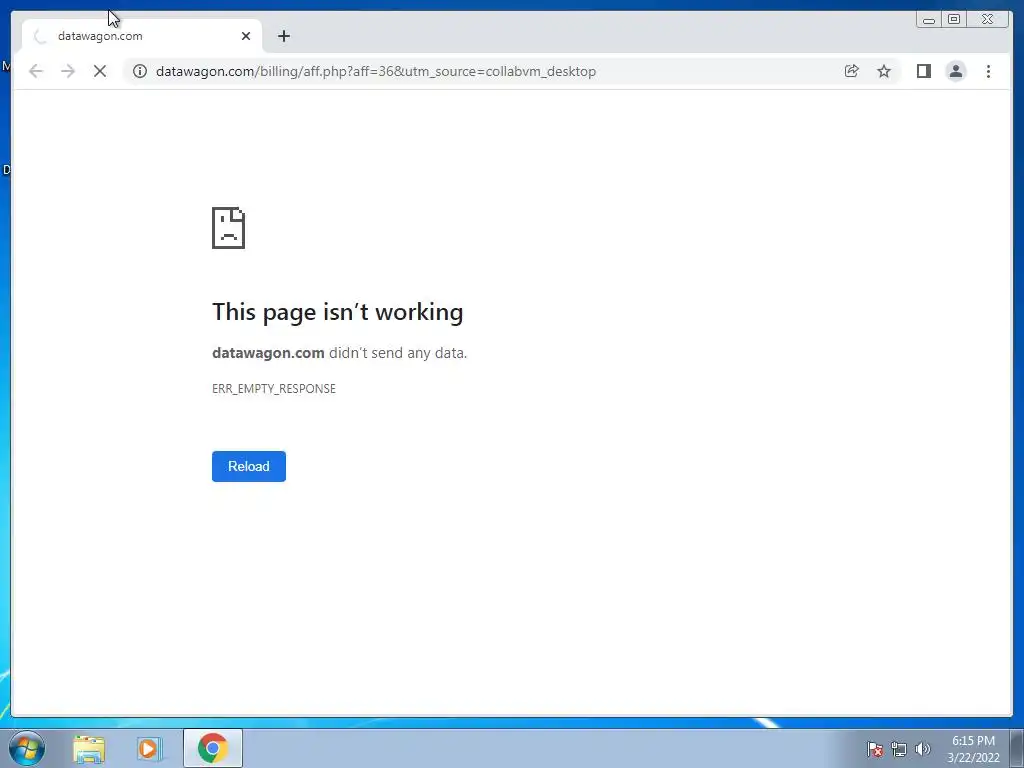Open Action Center flag icon

point(875,748)
